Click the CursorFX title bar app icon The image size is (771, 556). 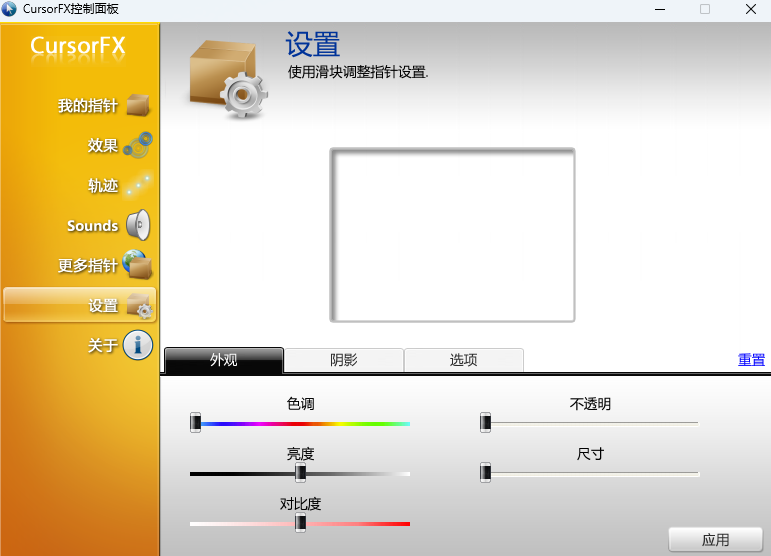tap(10, 9)
